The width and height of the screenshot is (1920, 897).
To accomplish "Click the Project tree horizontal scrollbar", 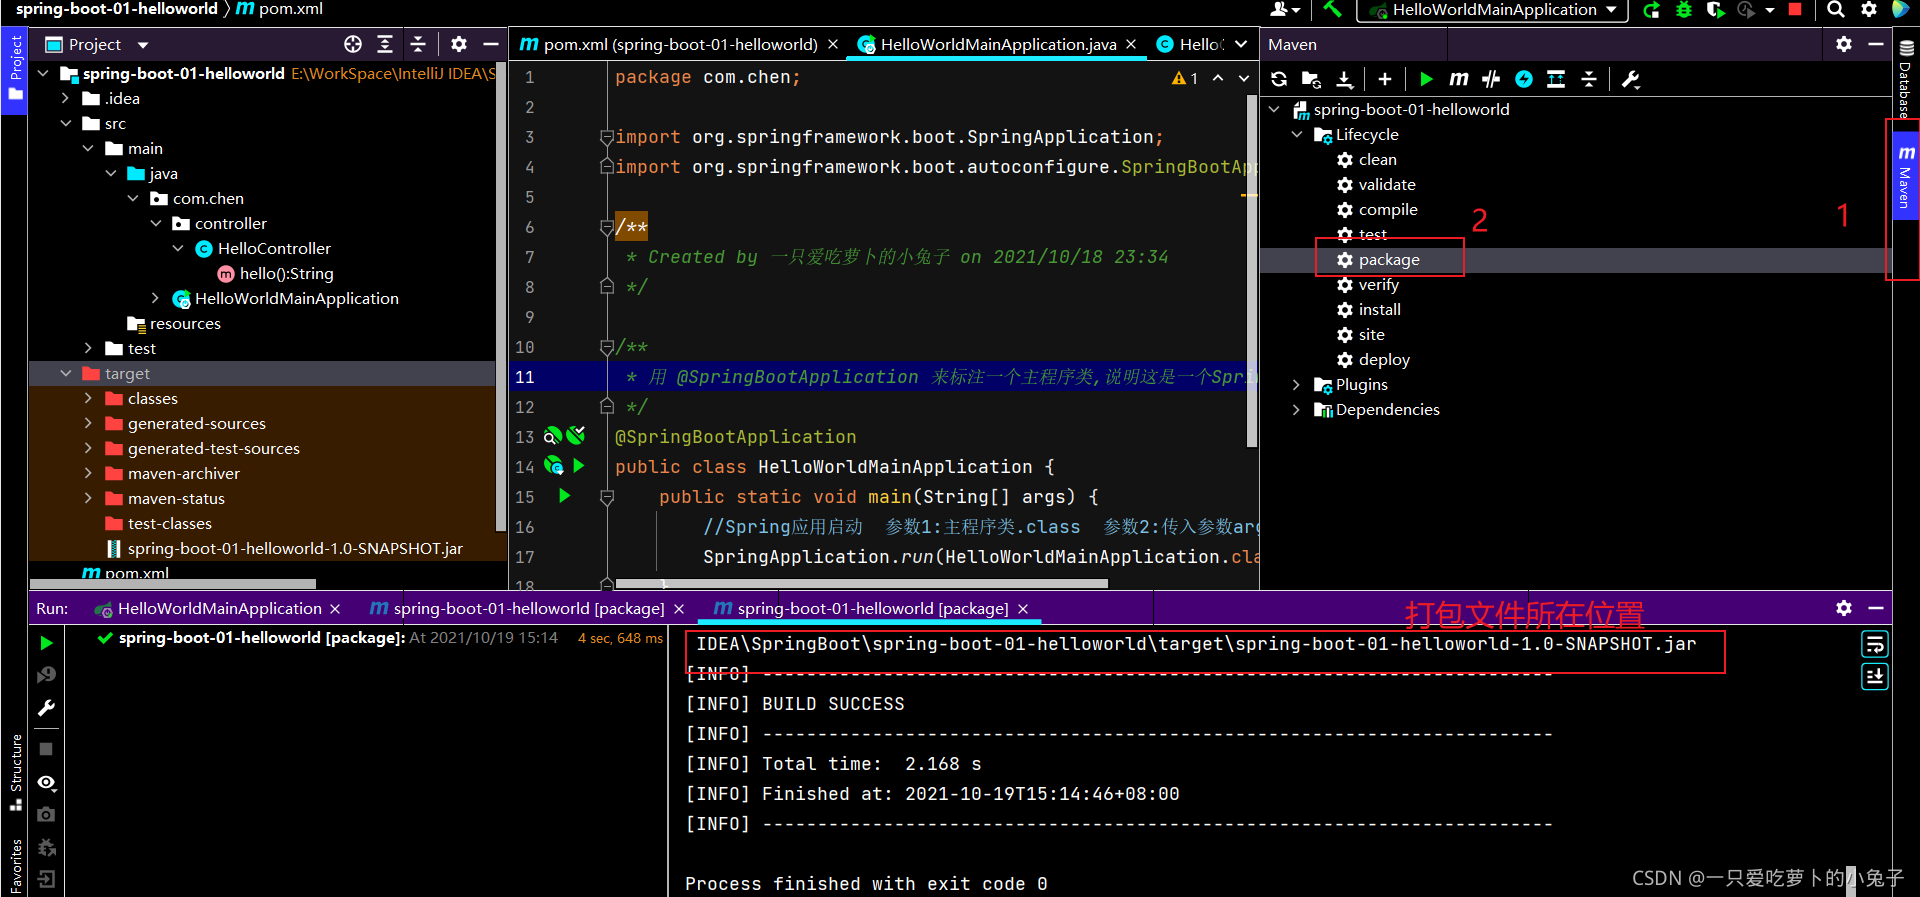I will pos(173,583).
